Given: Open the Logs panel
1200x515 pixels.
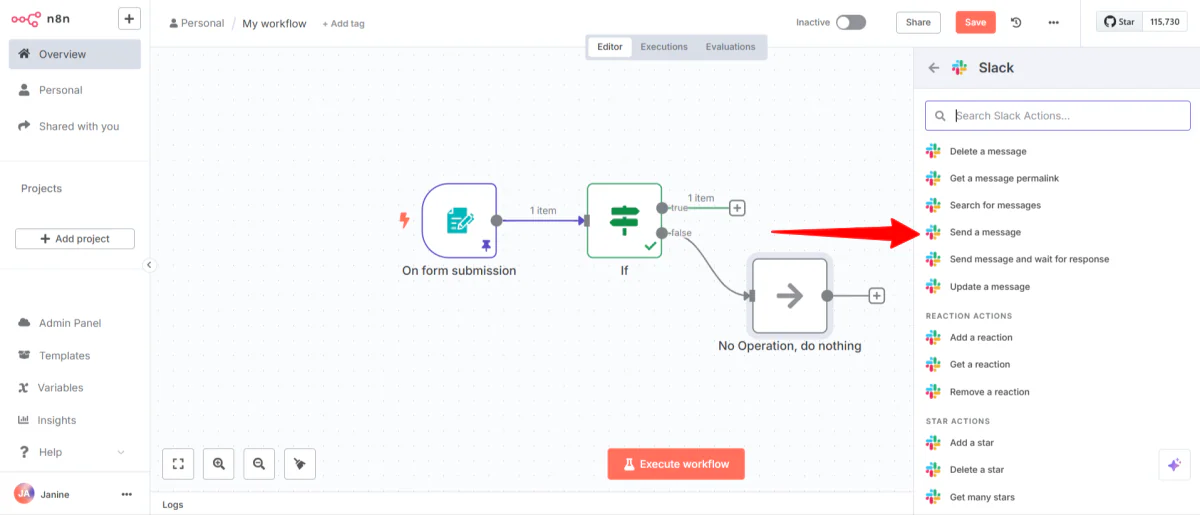Looking at the screenshot, I should (x=173, y=505).
